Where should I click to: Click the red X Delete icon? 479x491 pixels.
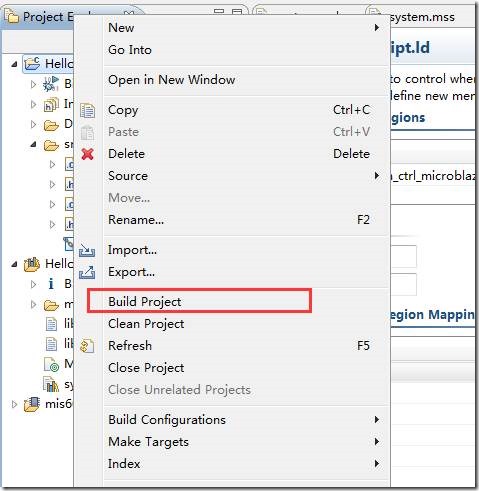pos(87,154)
